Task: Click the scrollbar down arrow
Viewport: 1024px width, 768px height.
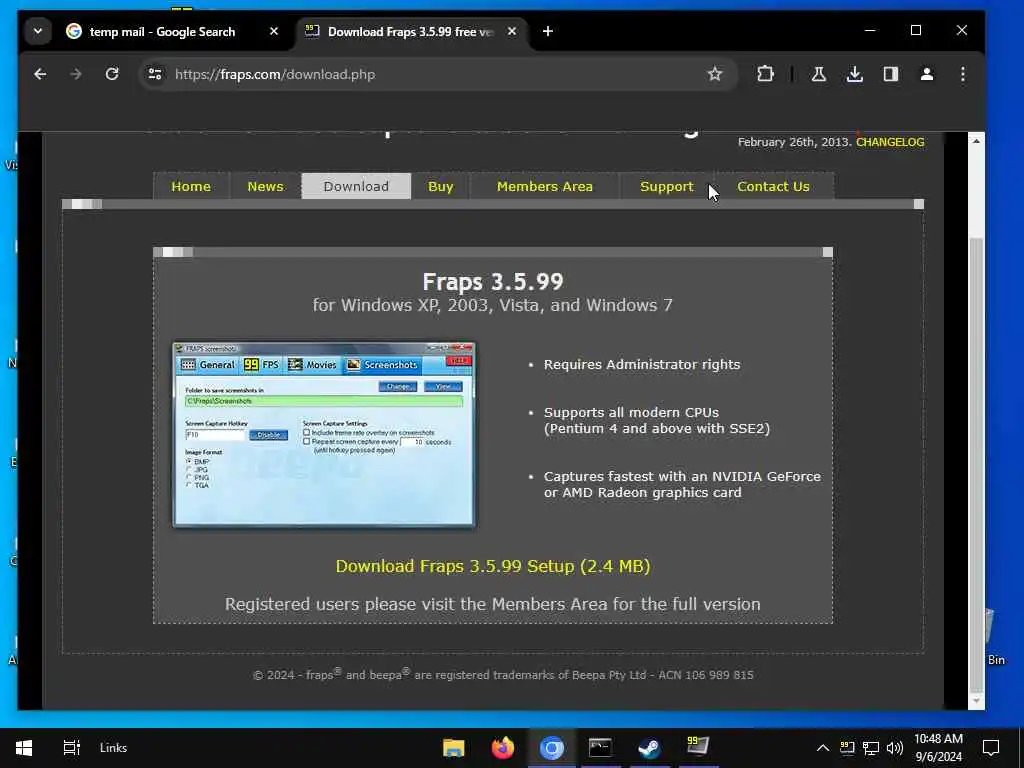Action: click(976, 701)
